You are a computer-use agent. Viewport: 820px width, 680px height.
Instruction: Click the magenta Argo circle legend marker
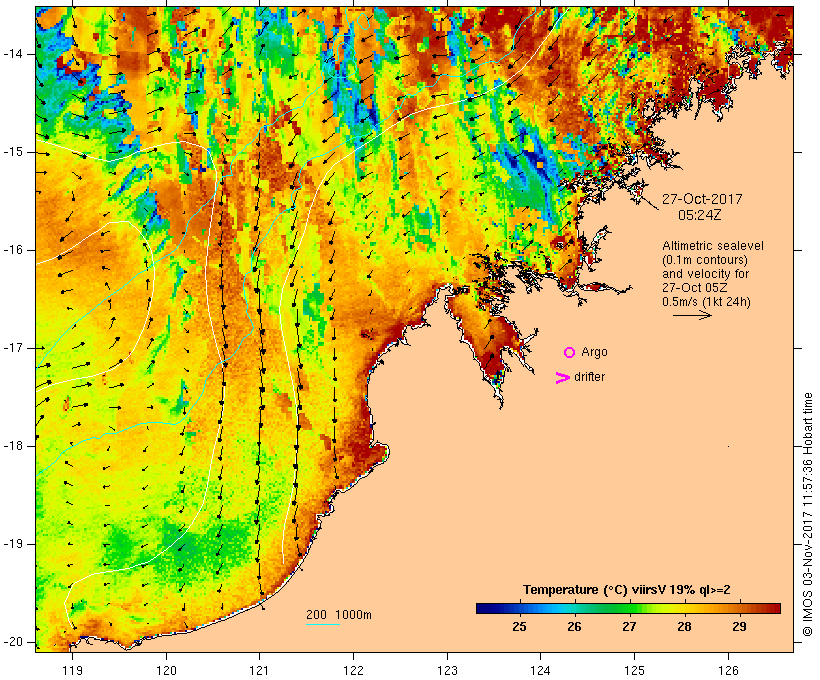point(570,353)
